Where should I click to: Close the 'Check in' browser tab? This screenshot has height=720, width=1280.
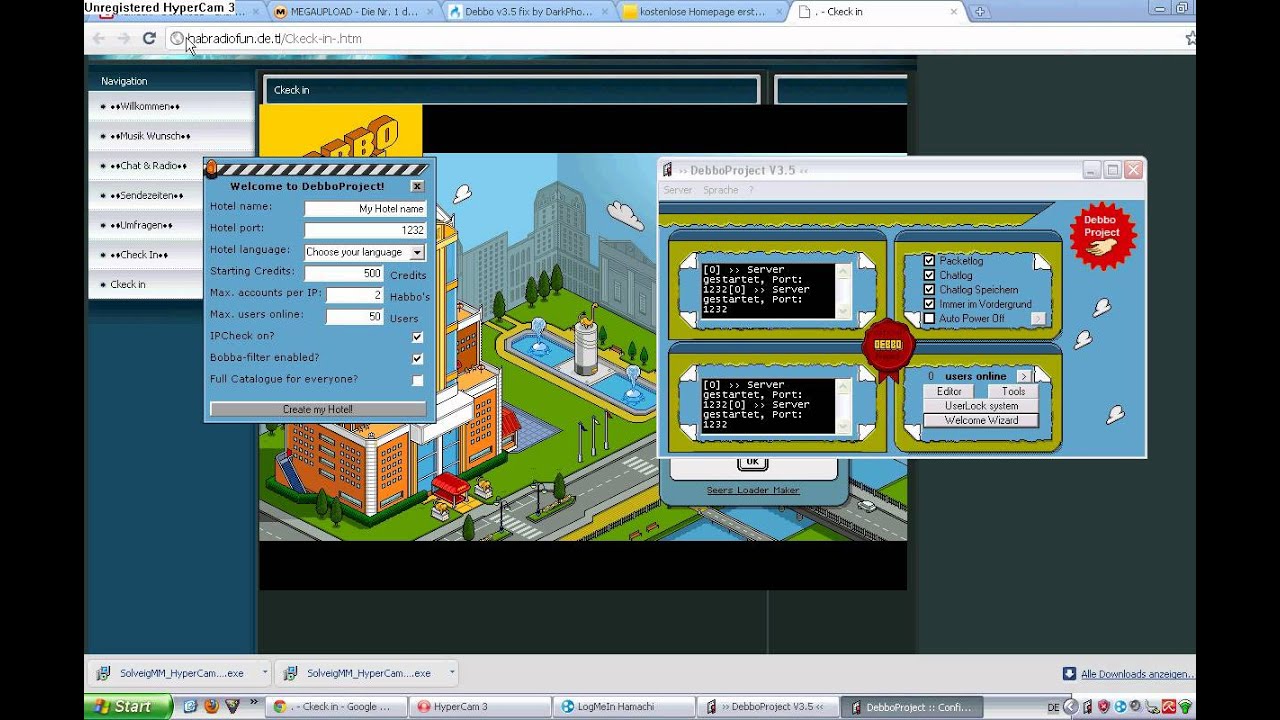tap(954, 12)
